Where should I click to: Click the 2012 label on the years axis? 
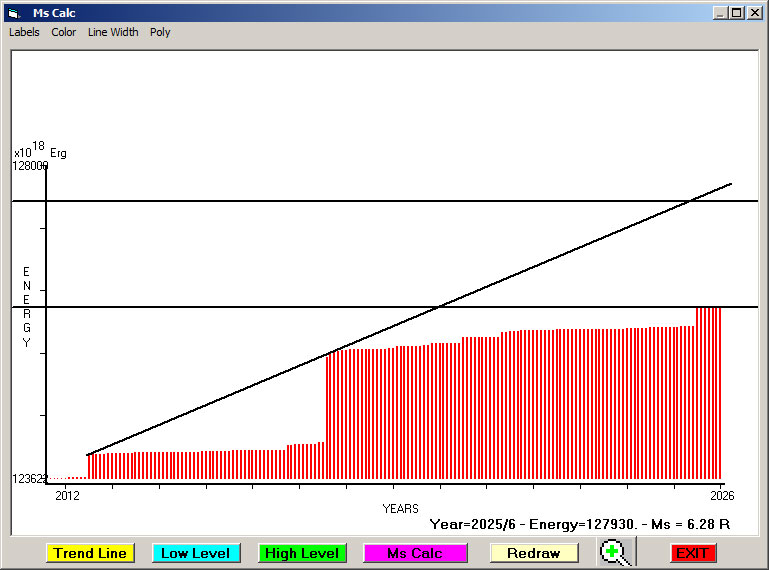(67, 496)
